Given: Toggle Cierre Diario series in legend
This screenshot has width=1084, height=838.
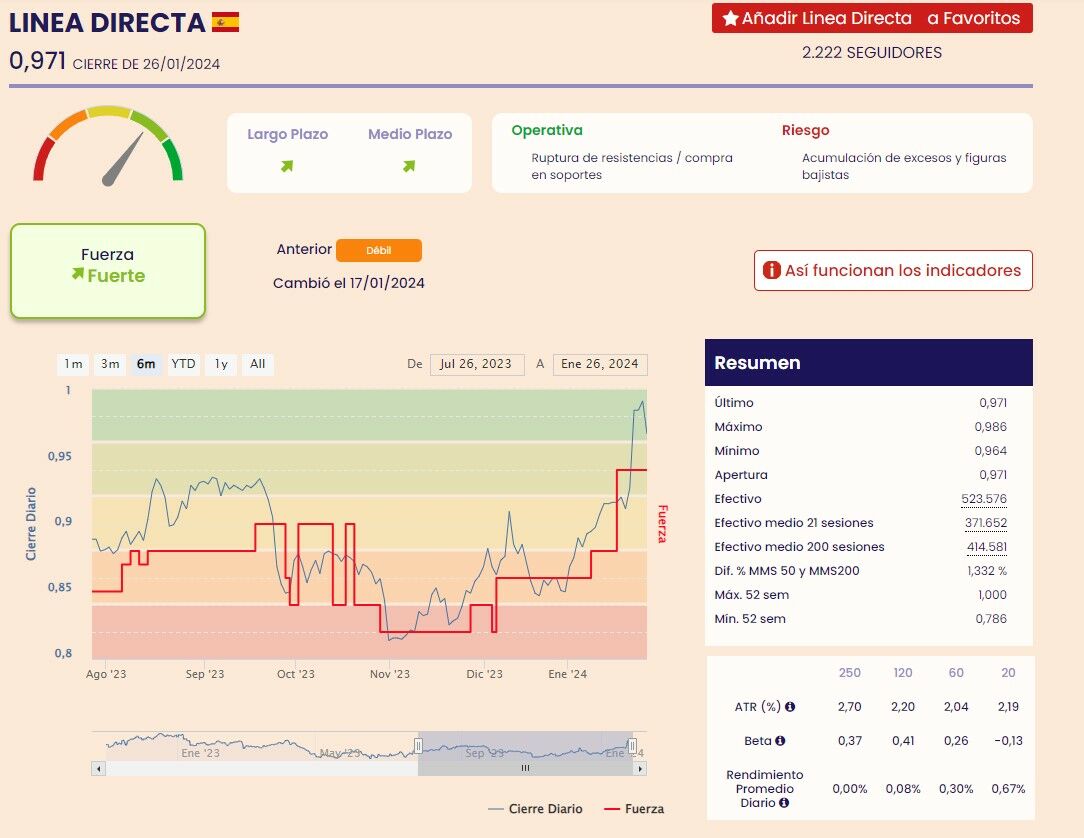Looking at the screenshot, I should point(536,809).
